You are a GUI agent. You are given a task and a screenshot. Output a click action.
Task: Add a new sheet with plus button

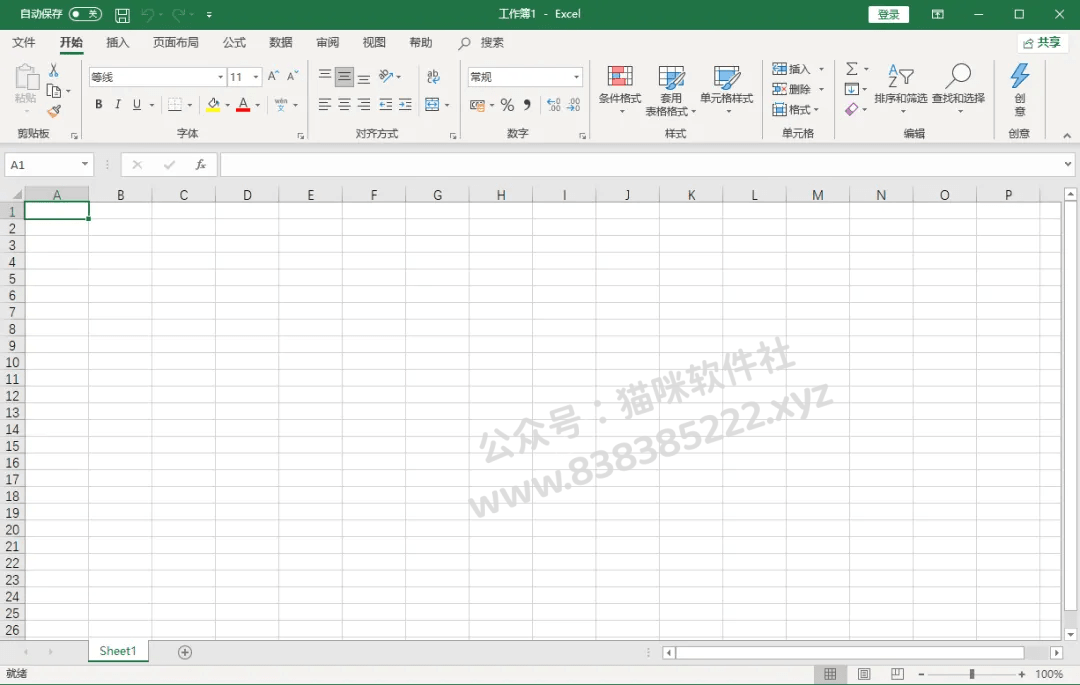(185, 652)
